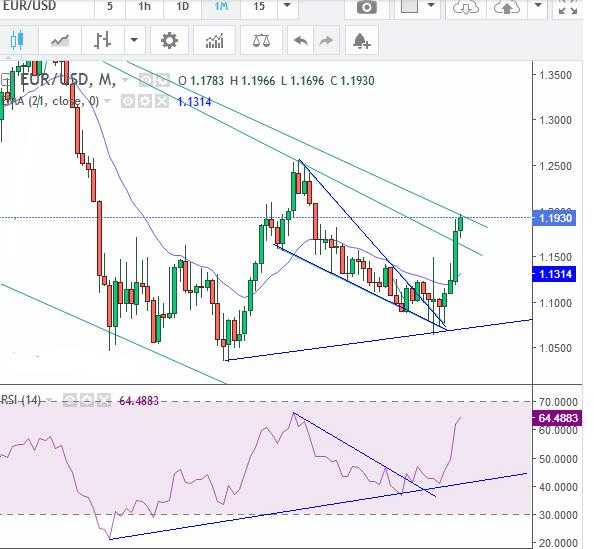The height and width of the screenshot is (549, 594).
Task: Open the layout dropdown arrow beside the square
Action: (431, 5)
